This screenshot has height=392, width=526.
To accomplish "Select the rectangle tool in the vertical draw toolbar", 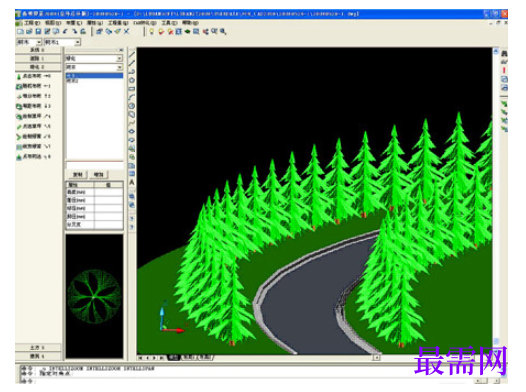I will tap(132, 89).
